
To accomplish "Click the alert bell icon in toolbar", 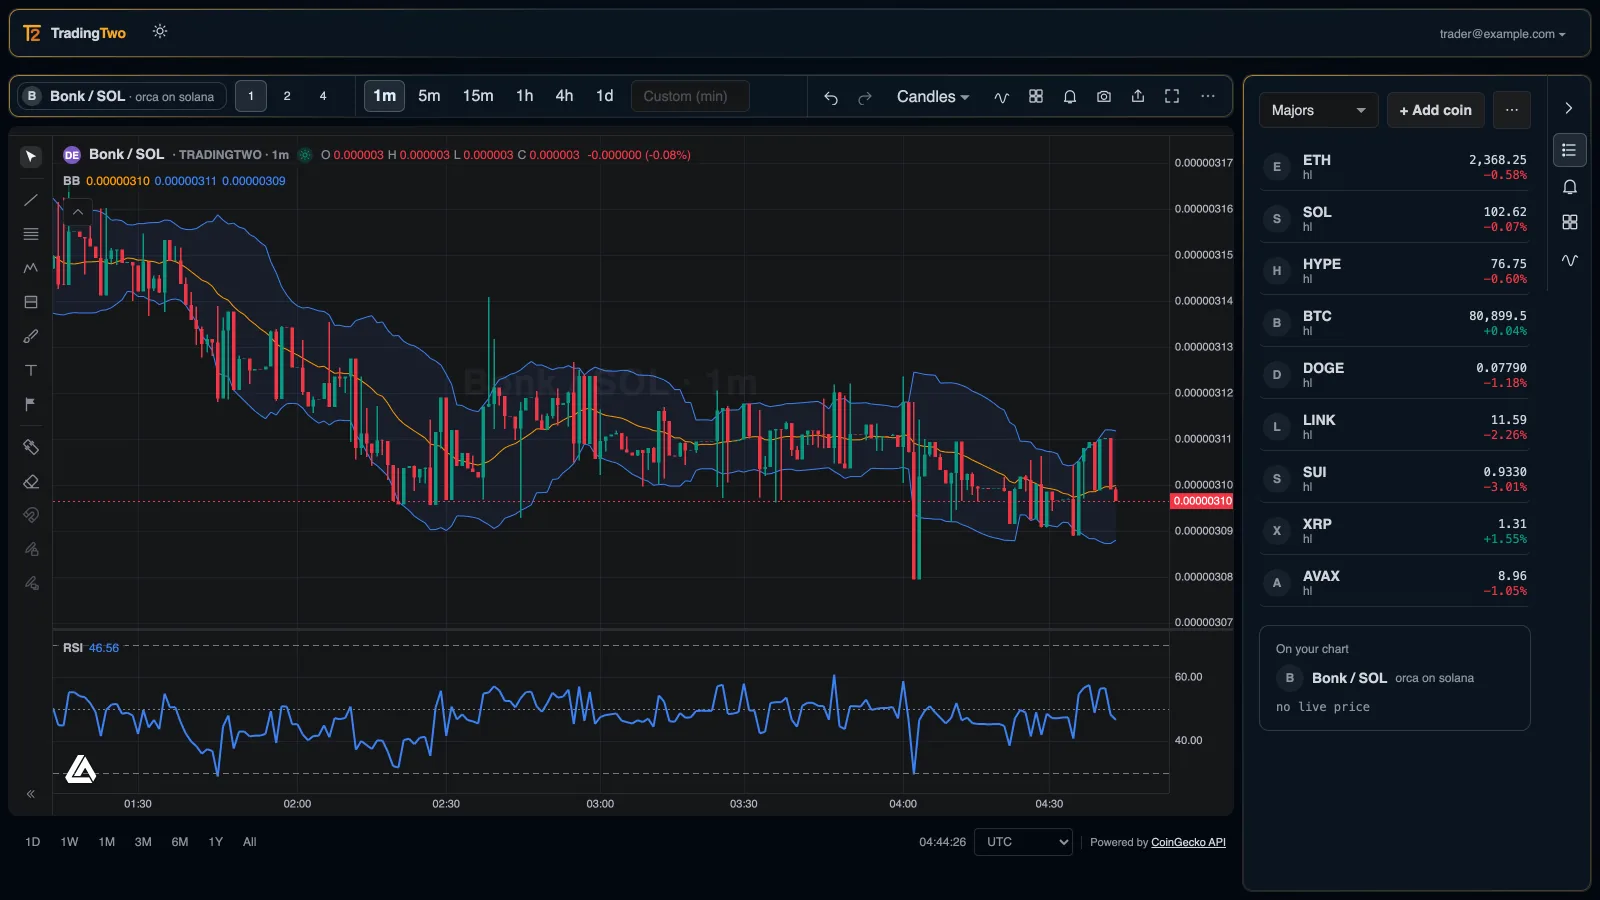I will click(1070, 97).
